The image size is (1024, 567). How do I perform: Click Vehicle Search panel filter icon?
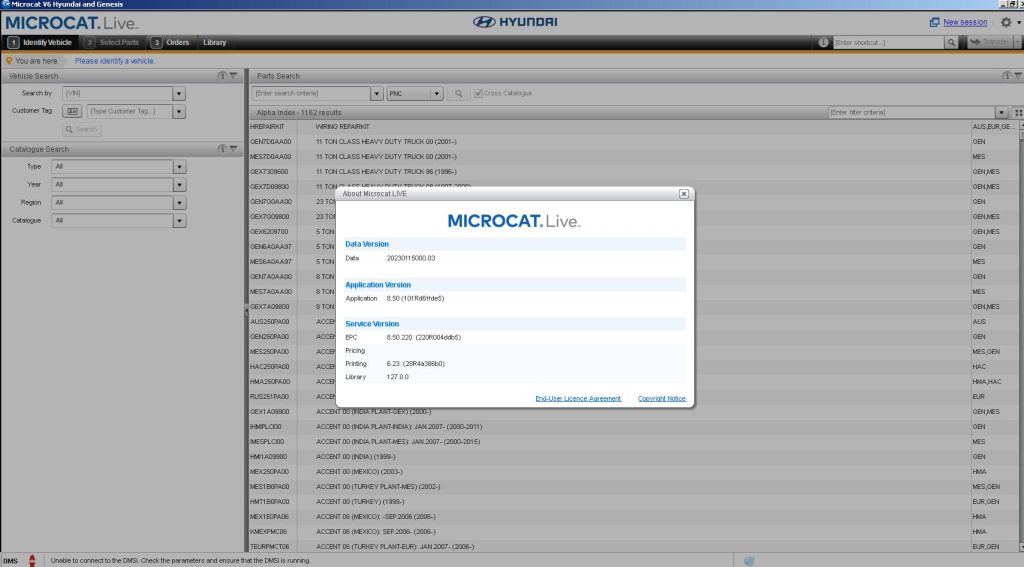pos(233,76)
